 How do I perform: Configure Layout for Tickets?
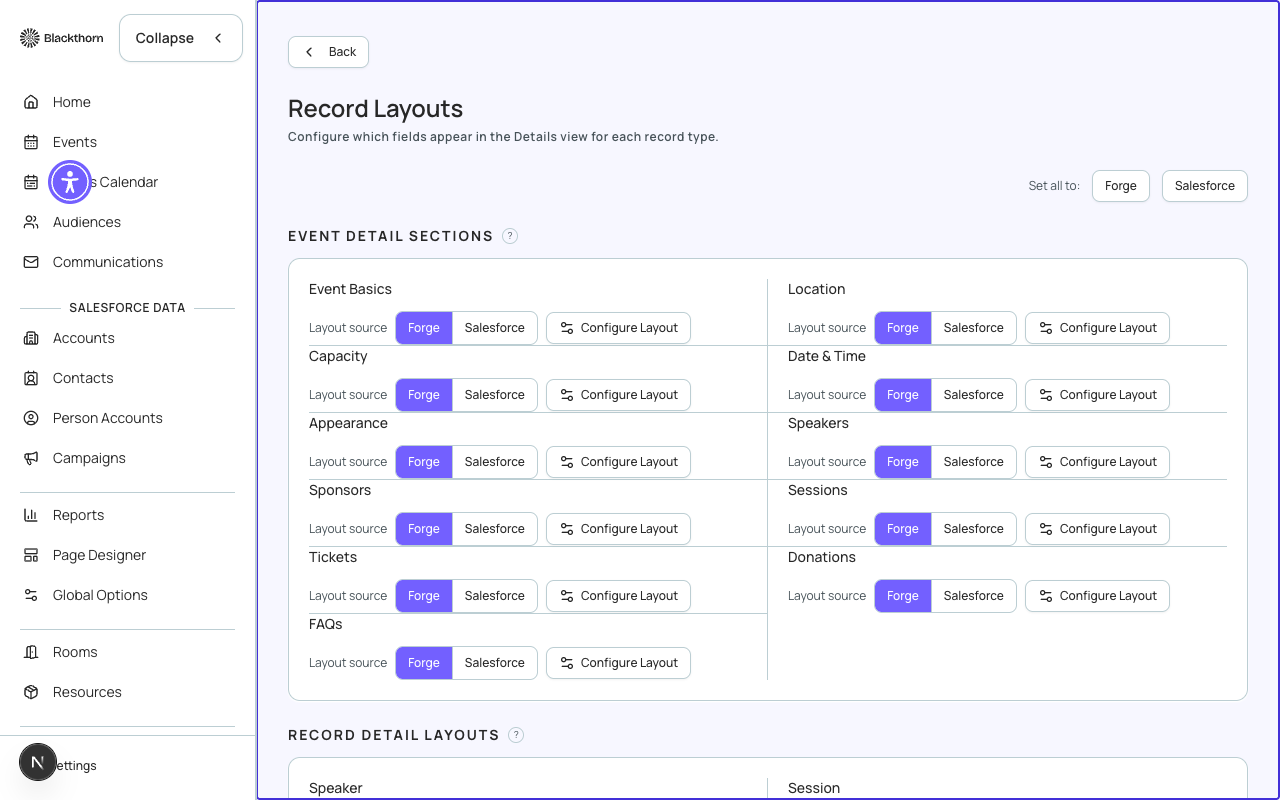coord(618,596)
